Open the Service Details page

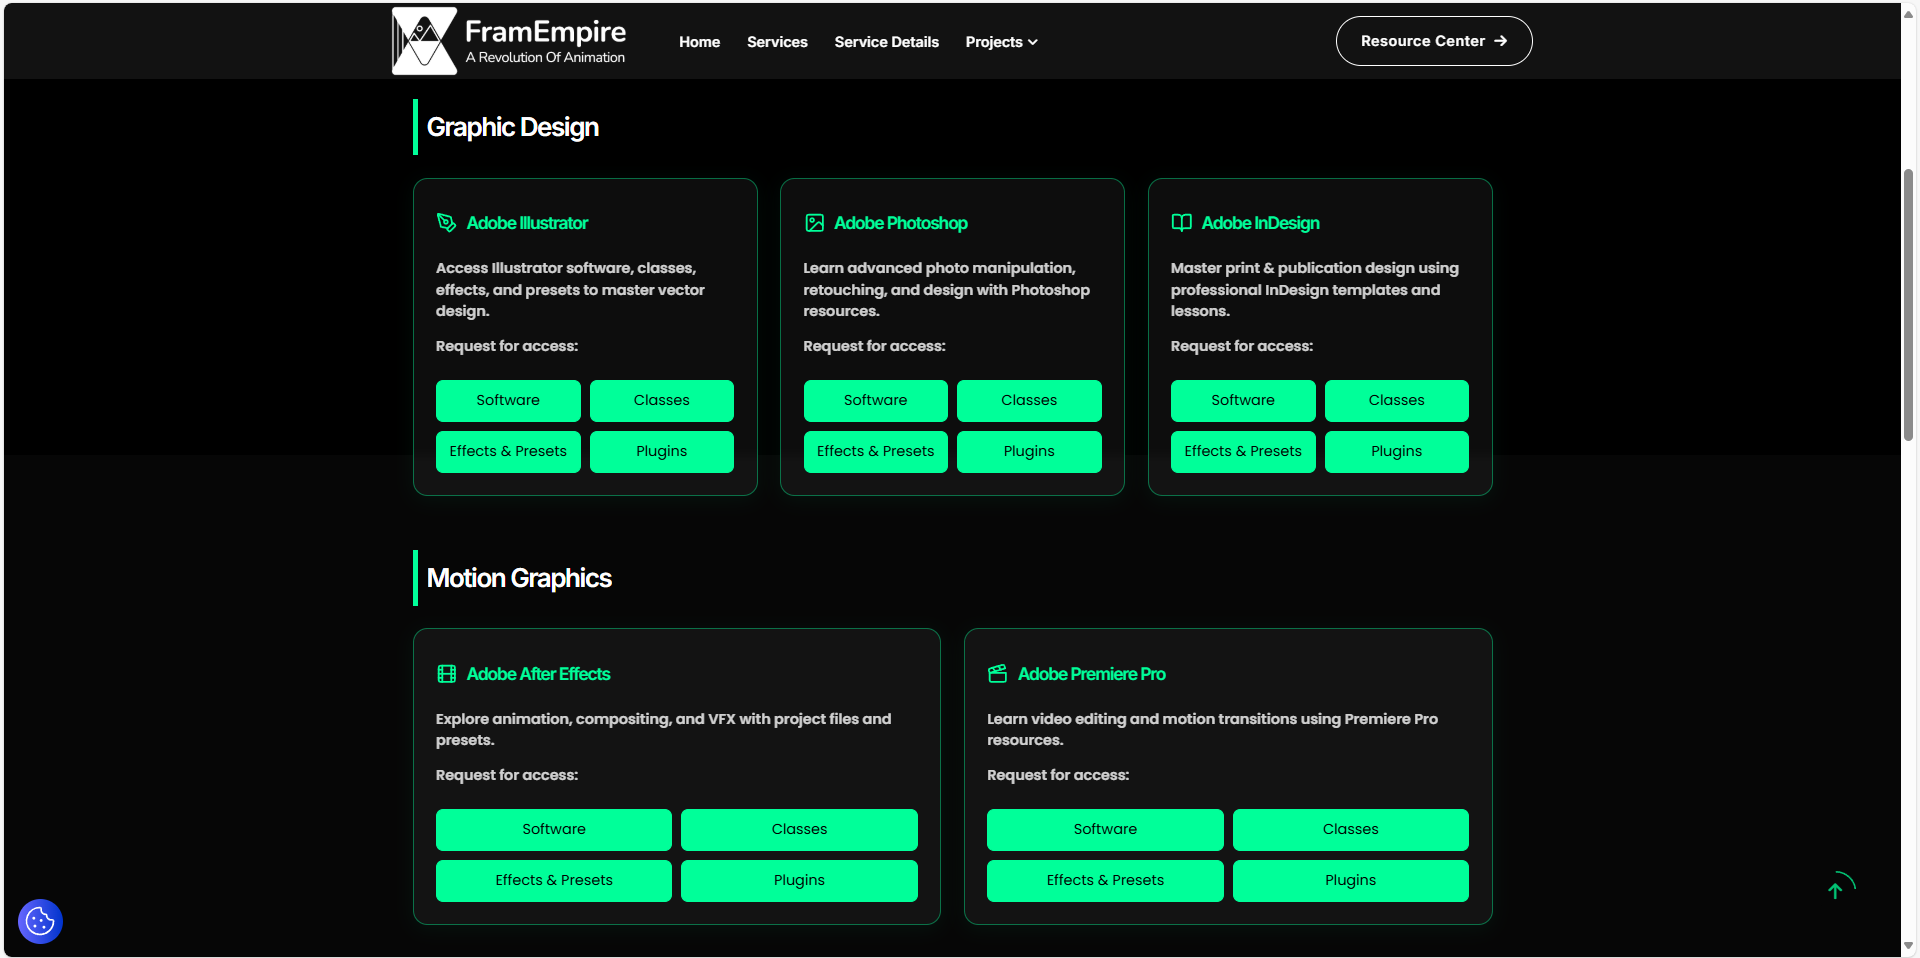886,42
